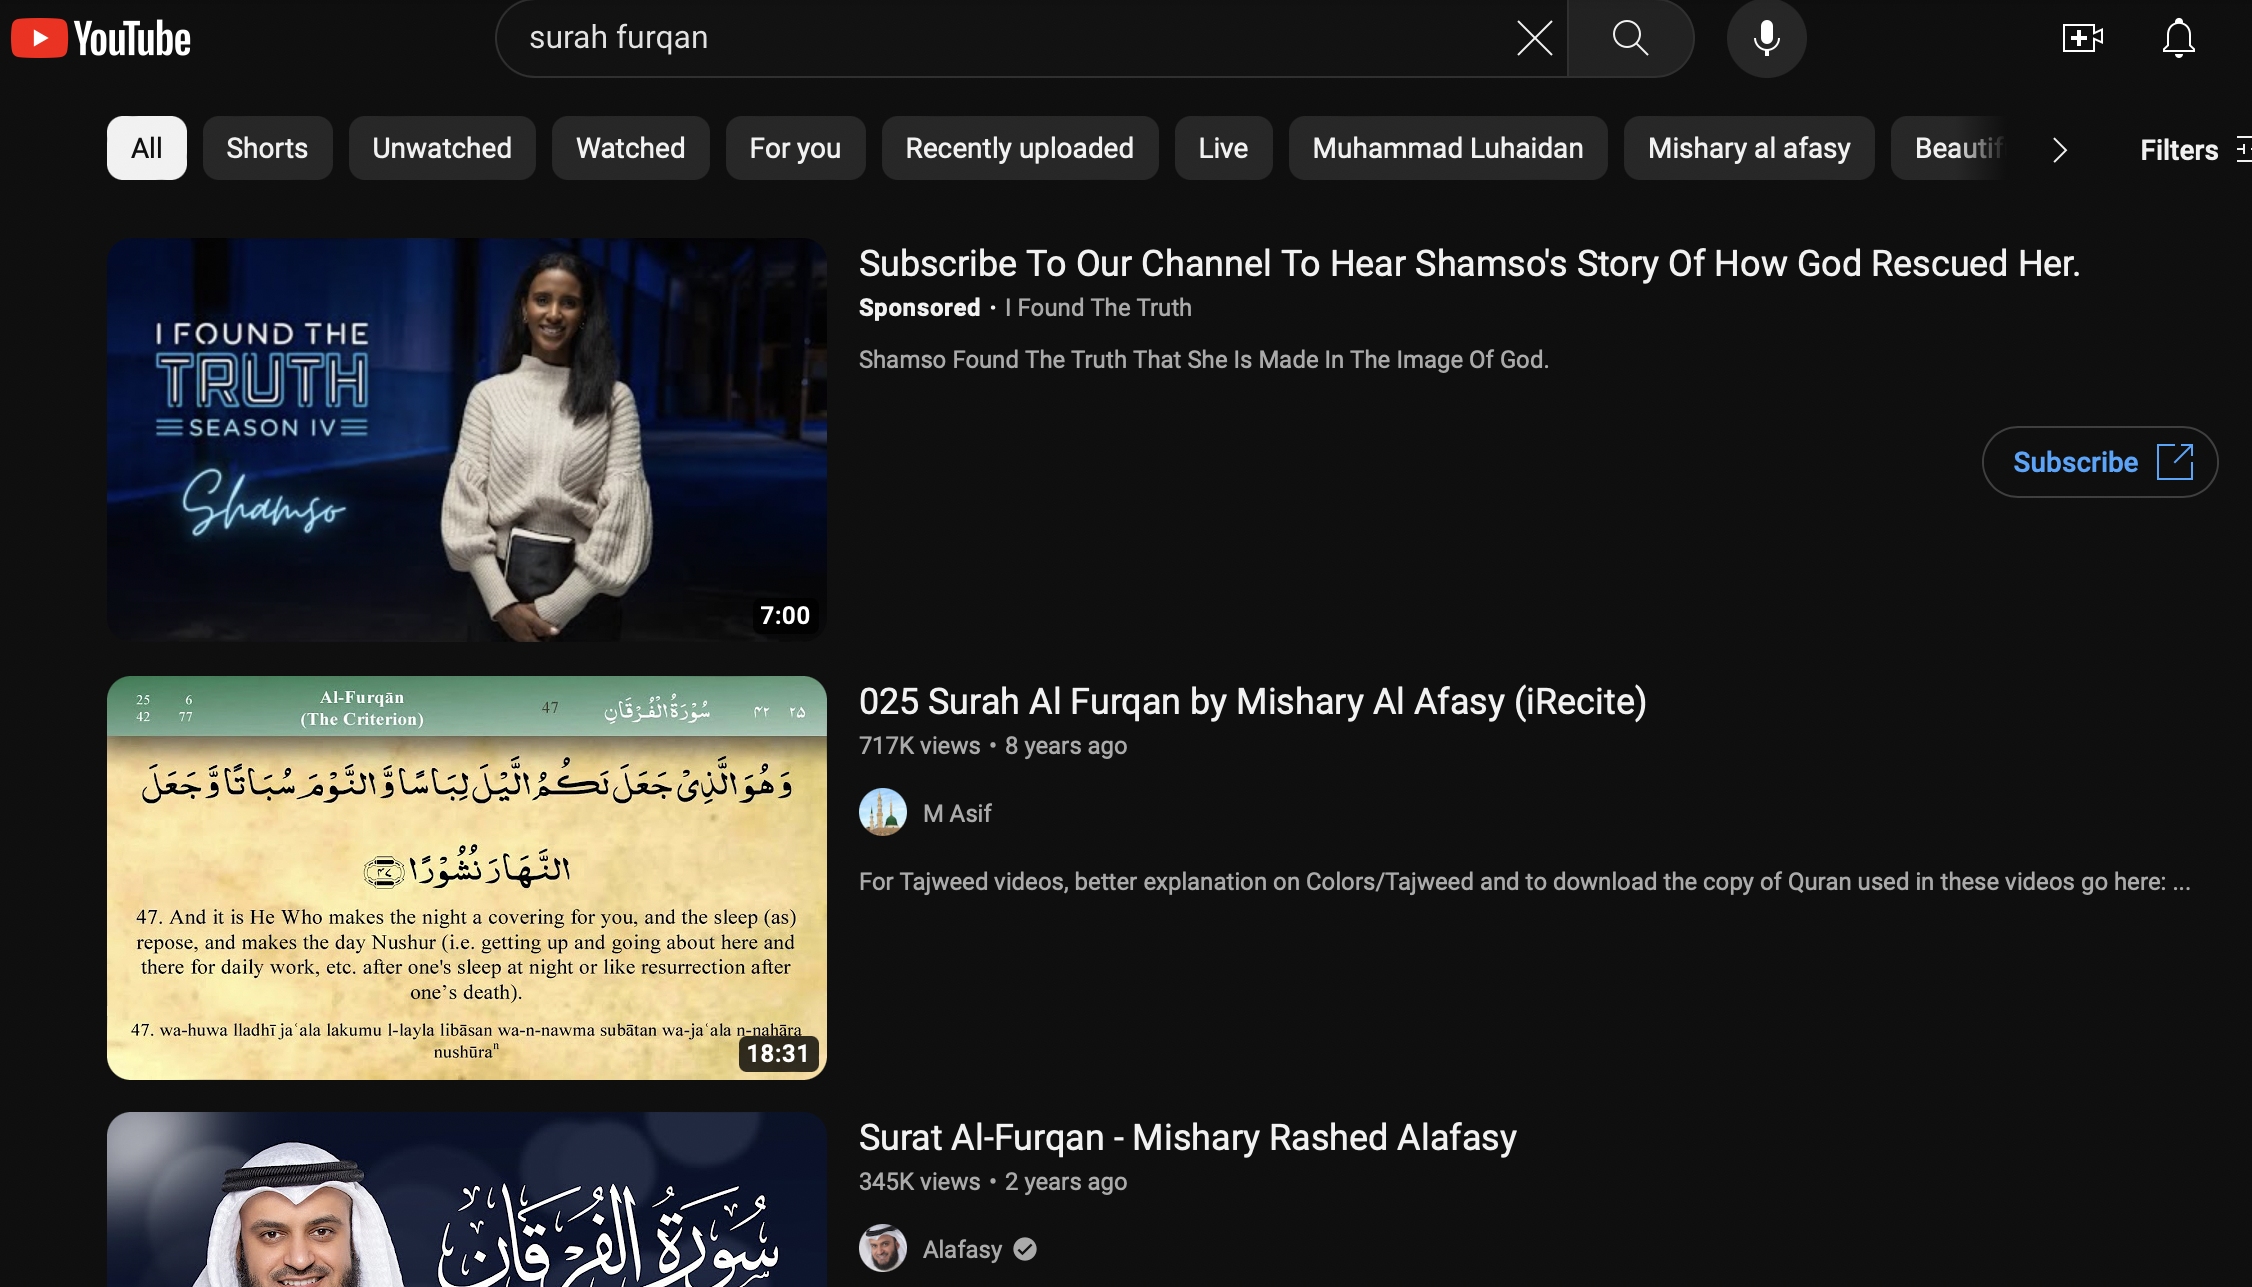Select the Shorts filter chip
Screen dimensions: 2252x1287
click(267, 148)
